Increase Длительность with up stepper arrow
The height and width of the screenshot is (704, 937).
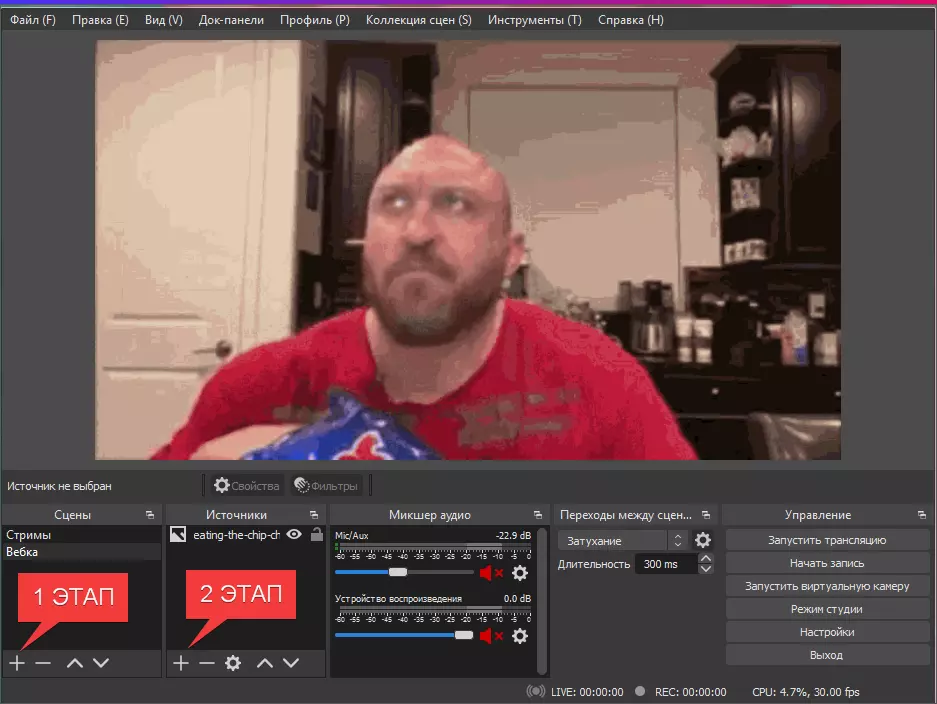click(x=706, y=559)
